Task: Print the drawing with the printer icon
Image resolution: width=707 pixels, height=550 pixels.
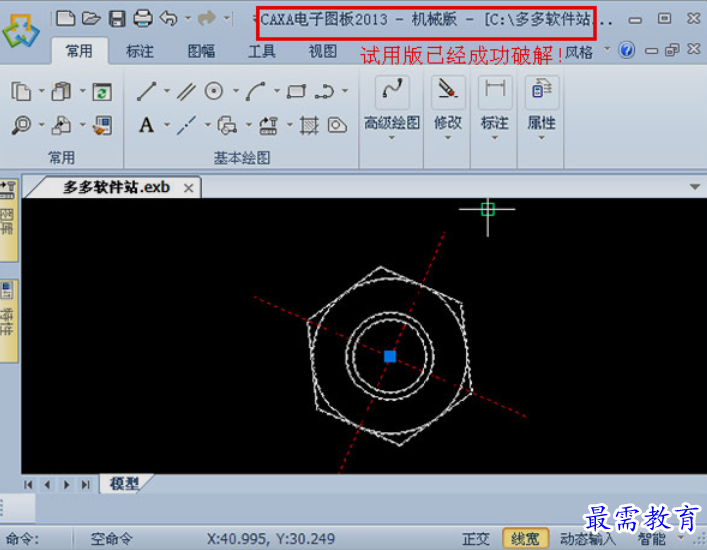Action: tap(143, 18)
